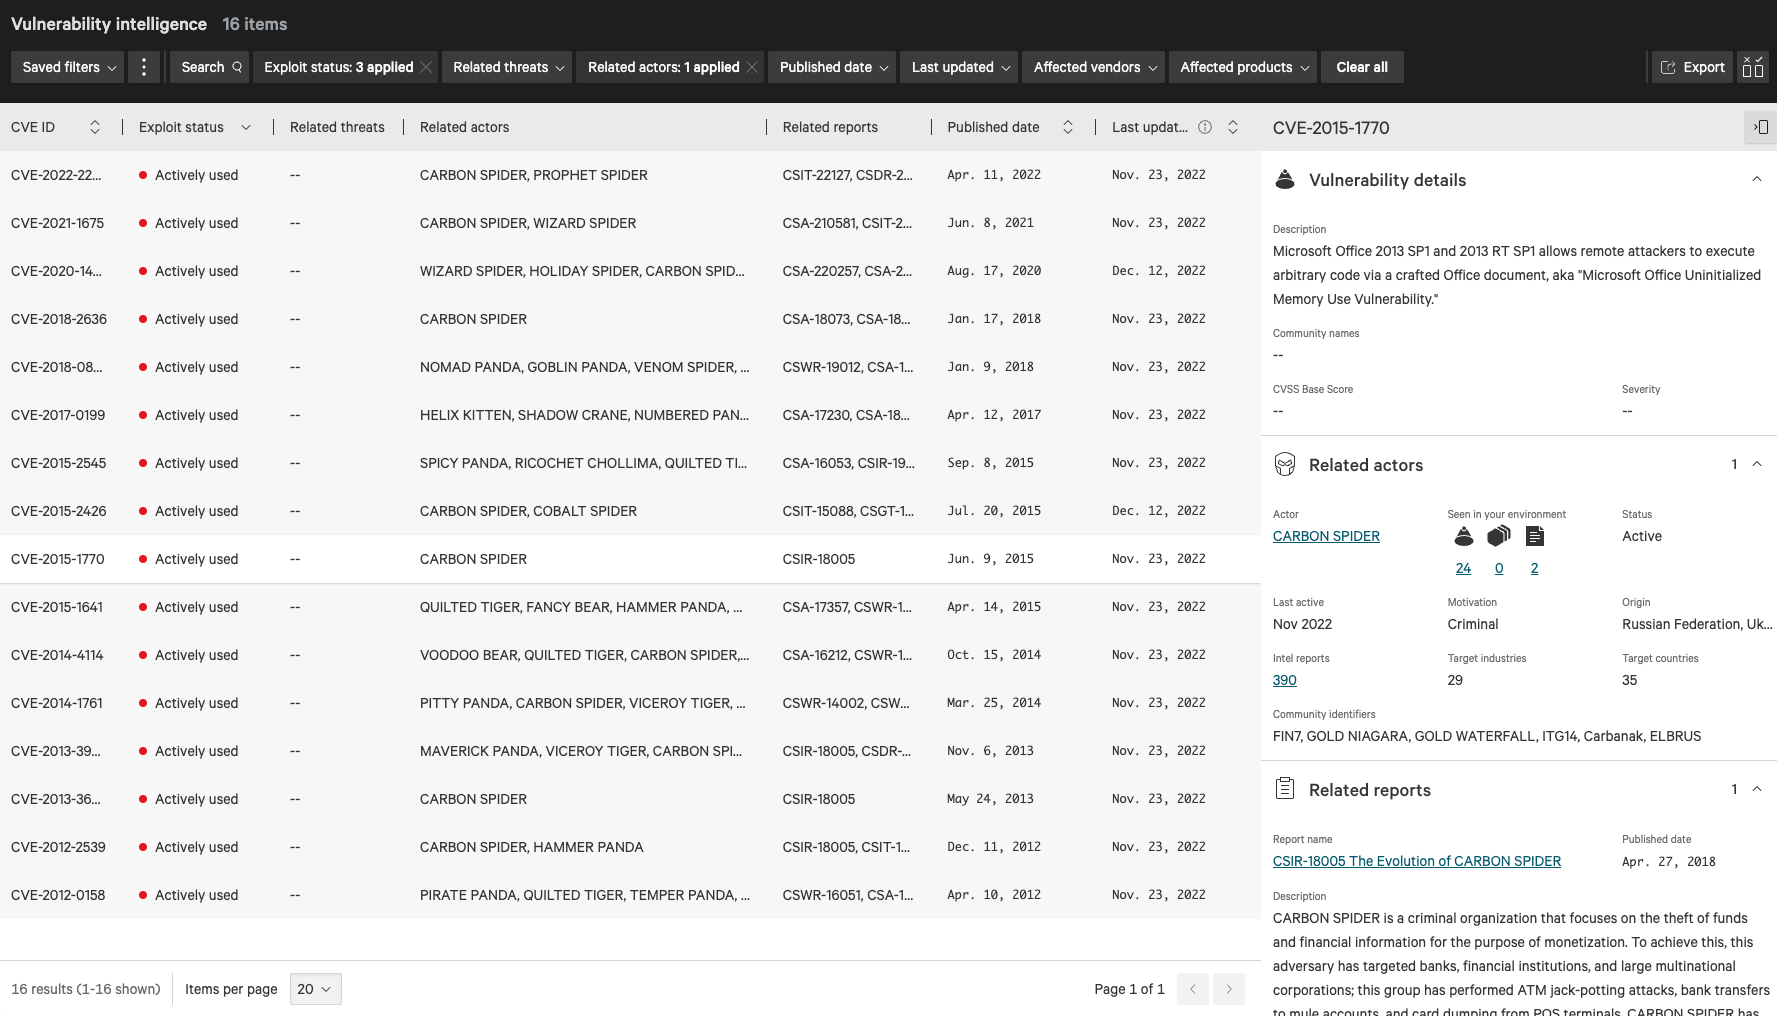This screenshot has height=1016, width=1777.
Task: Go to the previous results page
Action: coord(1193,989)
